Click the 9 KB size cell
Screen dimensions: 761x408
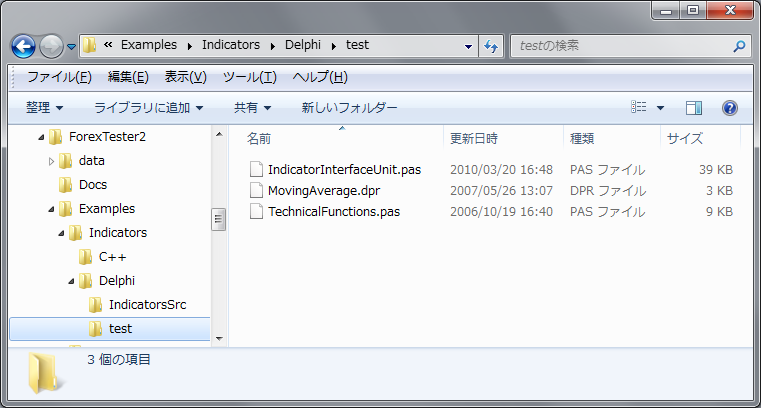[719, 212]
